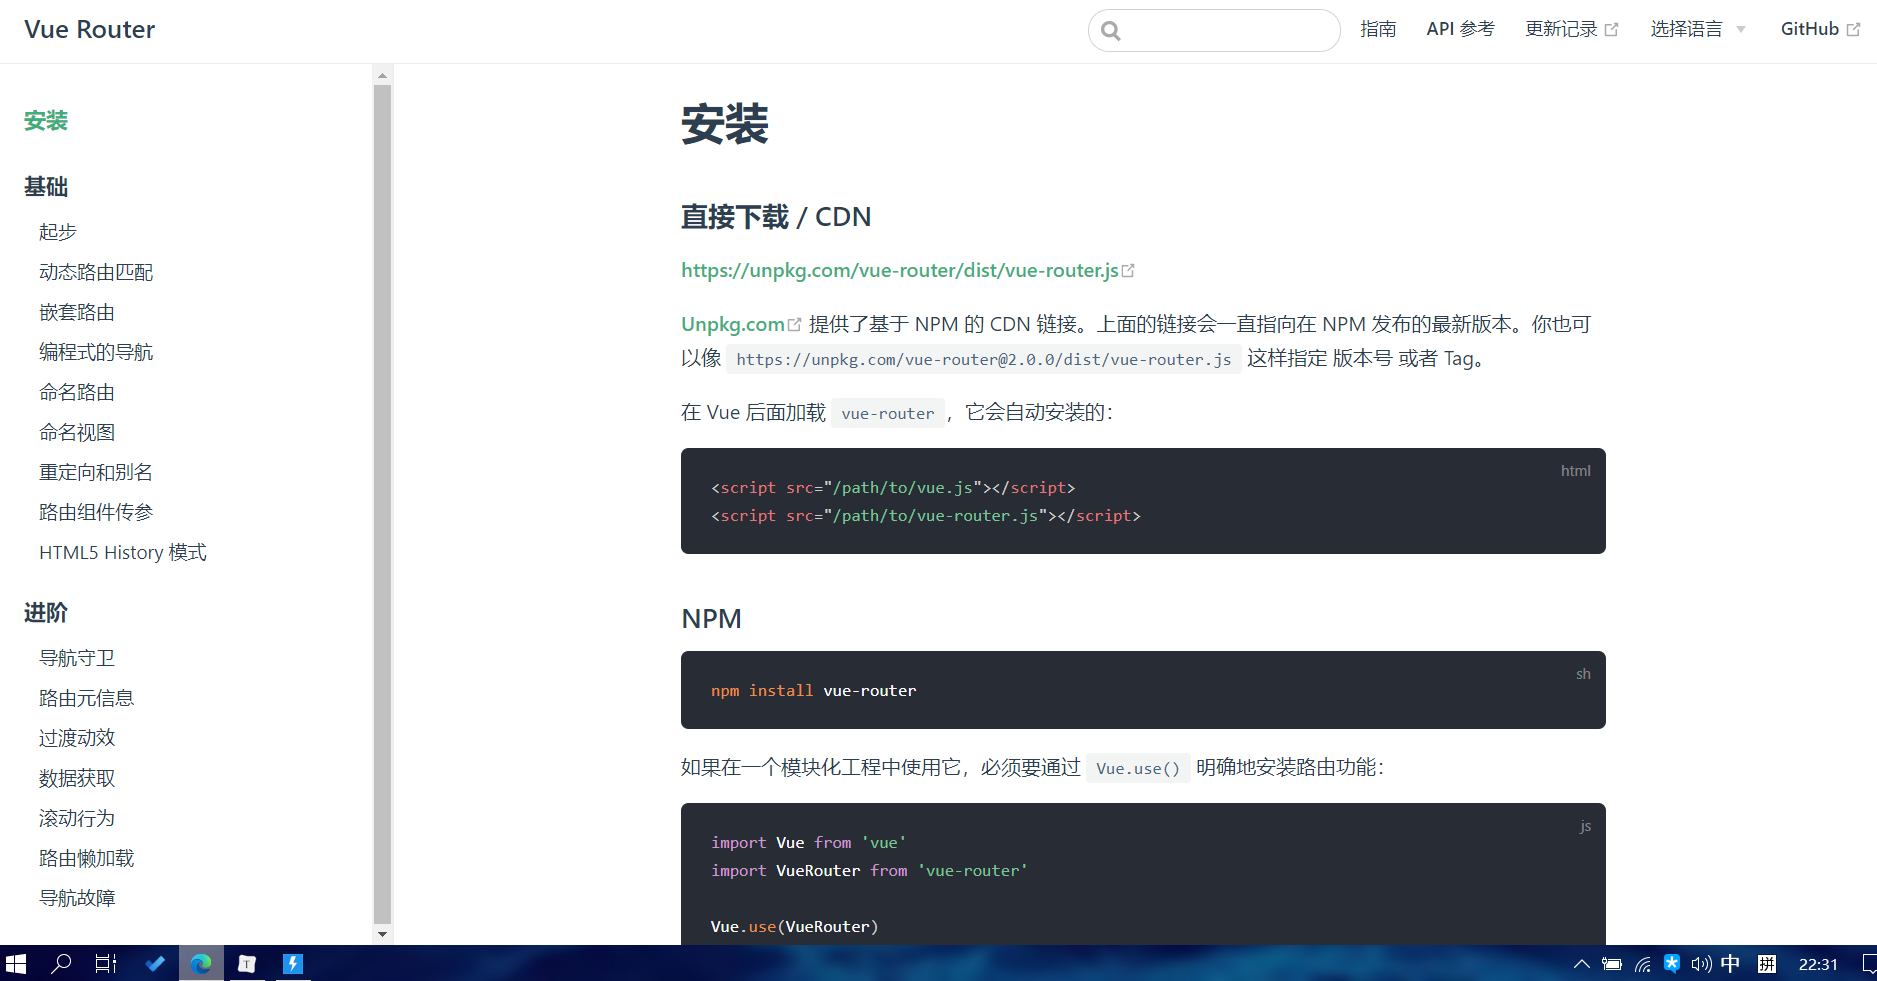1877x981 pixels.
Task: Open 命名视图 in the sidebar
Action: (77, 432)
